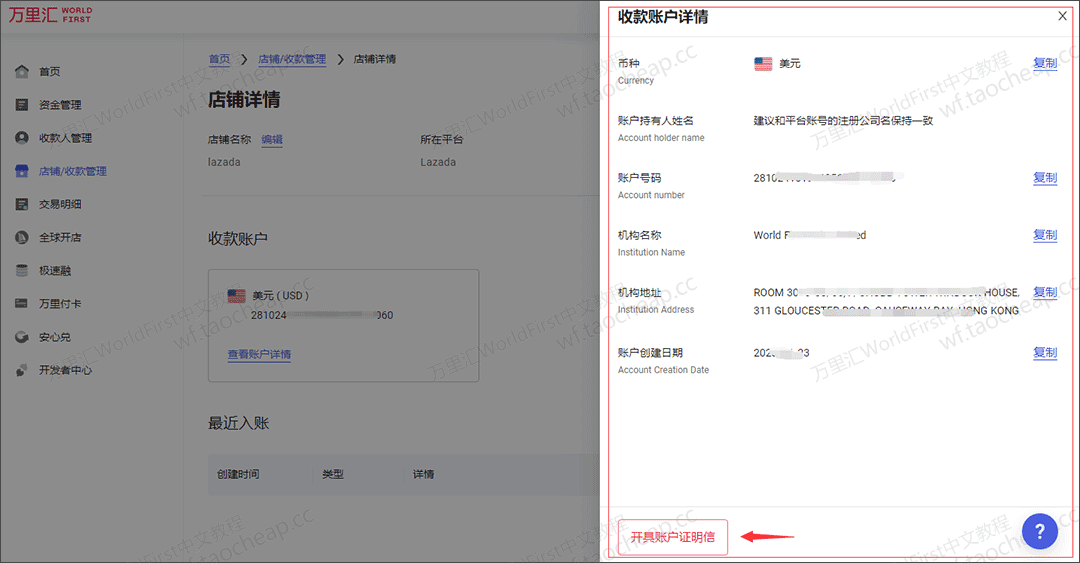Click the 全球开店 sidebar icon

22,237
